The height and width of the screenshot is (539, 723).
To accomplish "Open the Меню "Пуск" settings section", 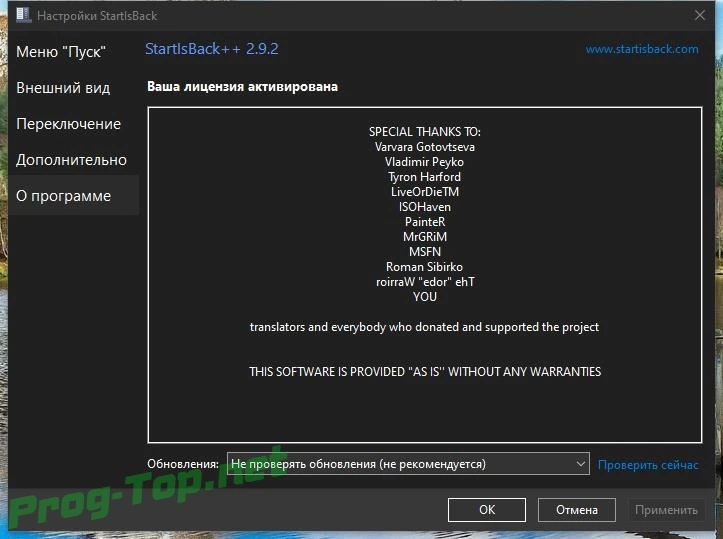I will [x=61, y=52].
